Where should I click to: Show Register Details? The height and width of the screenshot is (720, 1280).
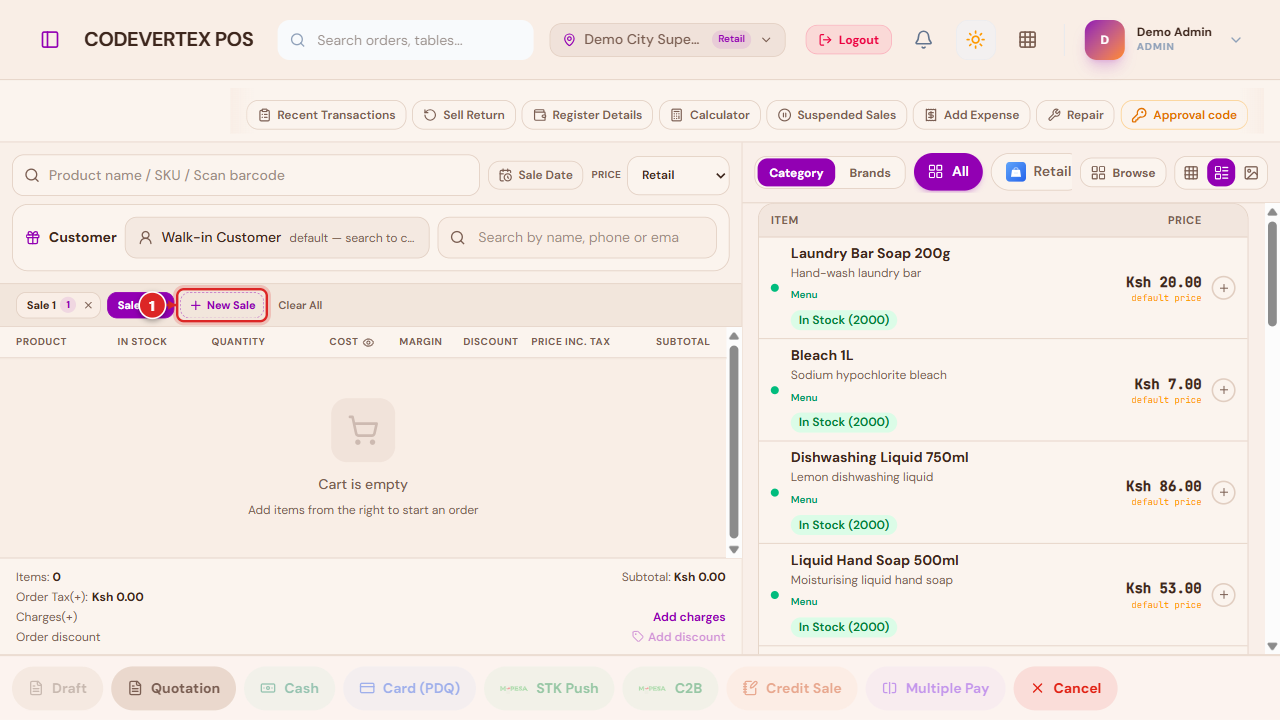coord(588,115)
